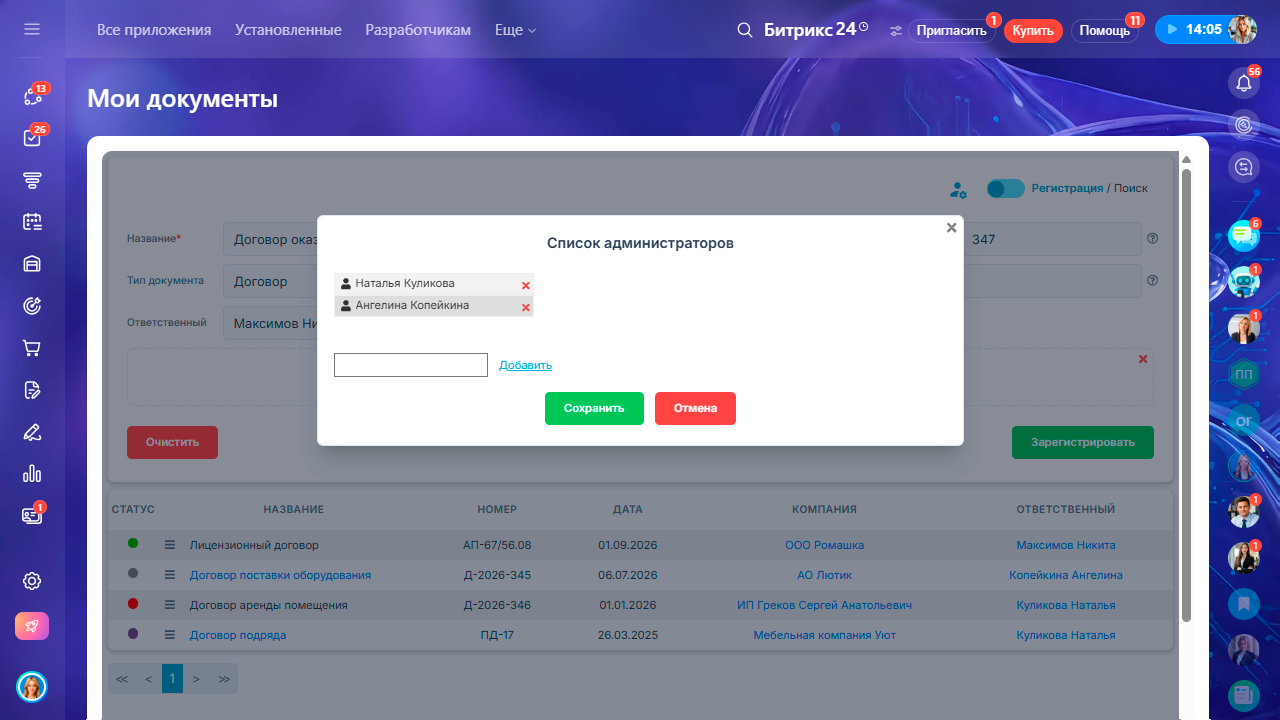Open administrators settings icon near toggle
This screenshot has width=1280, height=720.
pos(958,189)
